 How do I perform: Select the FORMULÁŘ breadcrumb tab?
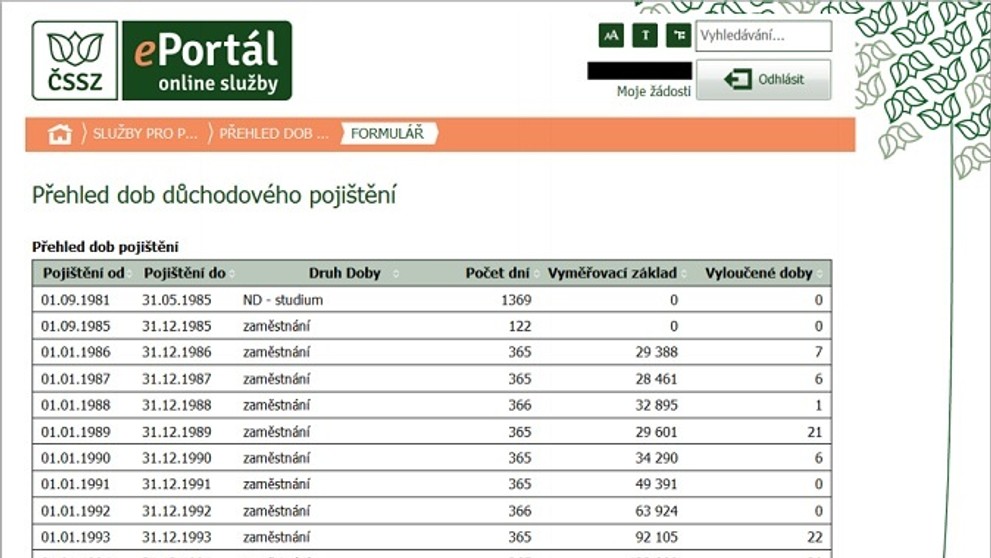pyautogui.click(x=387, y=133)
